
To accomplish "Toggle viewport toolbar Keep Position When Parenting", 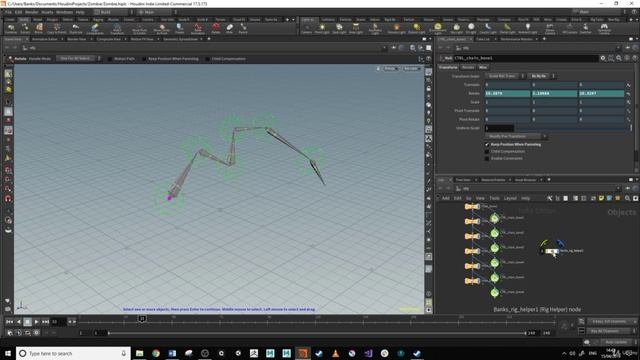I will pyautogui.click(x=144, y=59).
